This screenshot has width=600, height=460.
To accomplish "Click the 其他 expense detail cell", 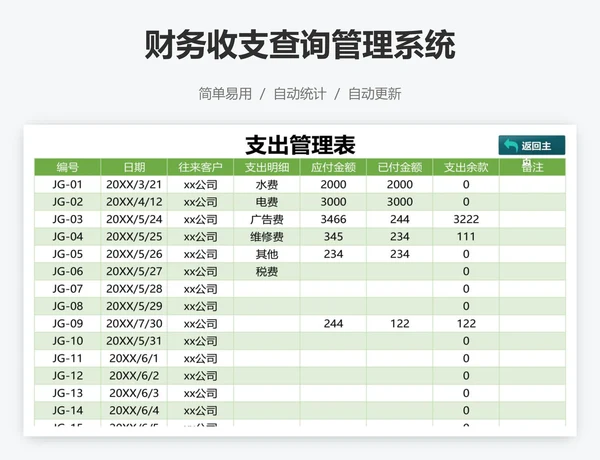I will click(267, 254).
